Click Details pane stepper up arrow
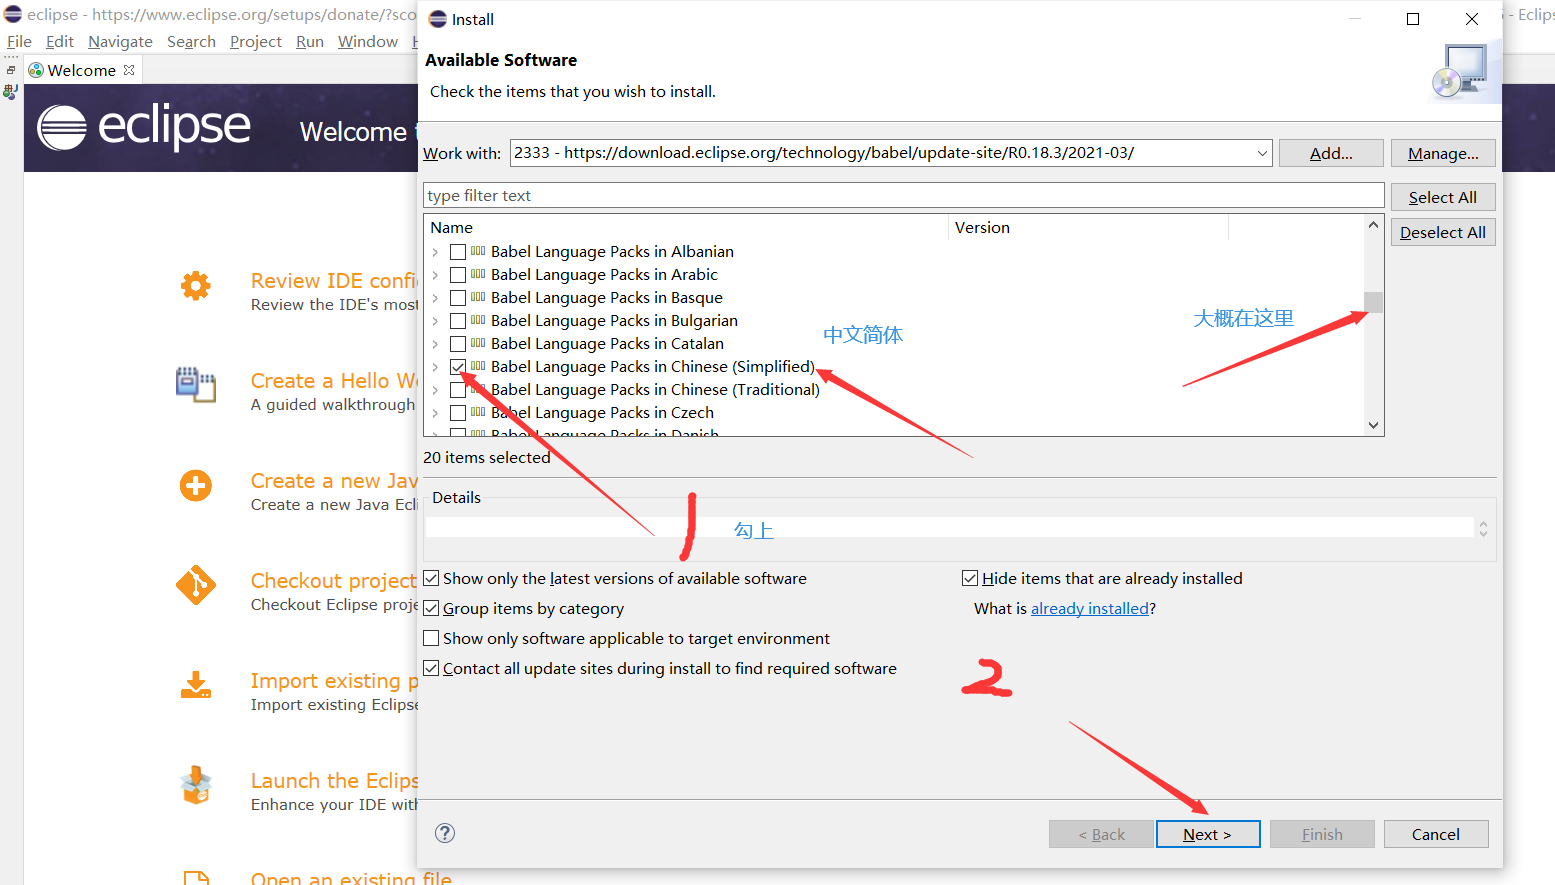1555x885 pixels. [x=1483, y=523]
